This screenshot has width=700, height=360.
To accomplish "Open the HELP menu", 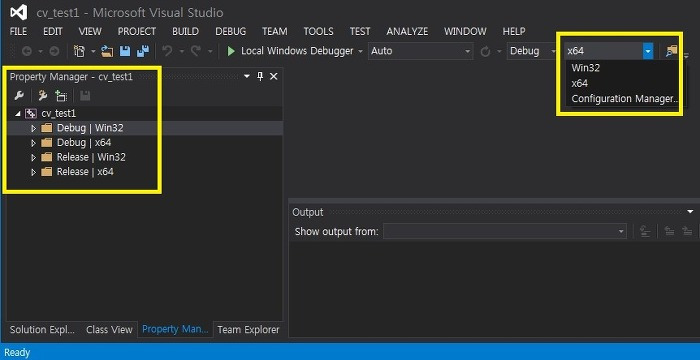I will tap(514, 31).
